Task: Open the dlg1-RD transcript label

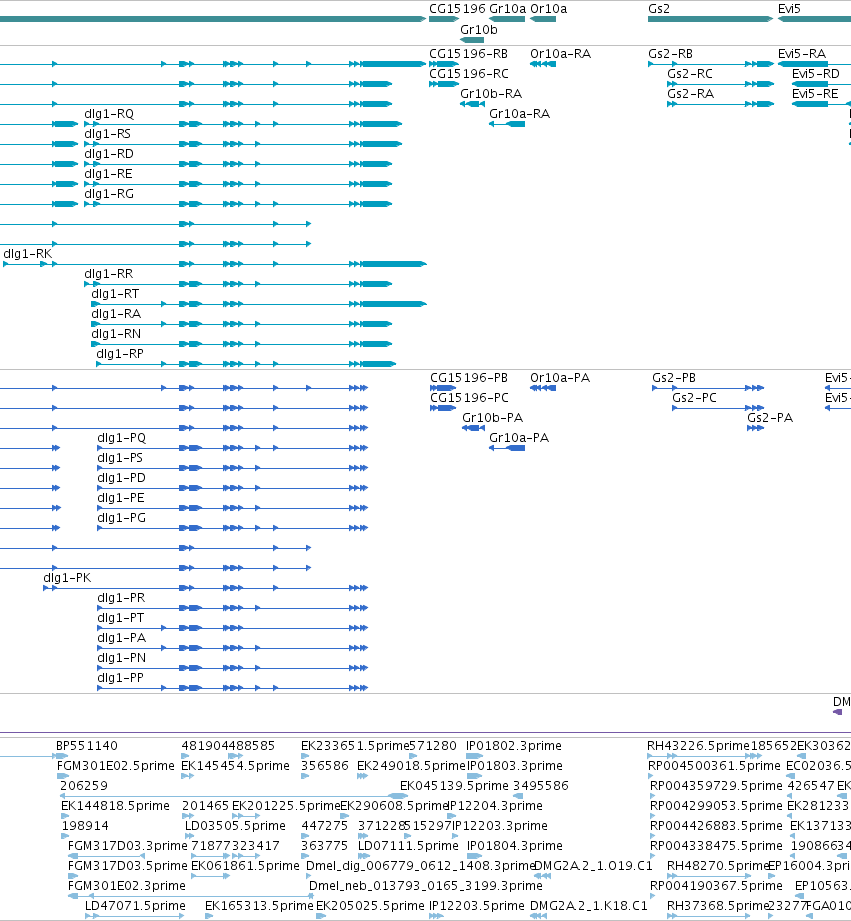Action: (109, 154)
